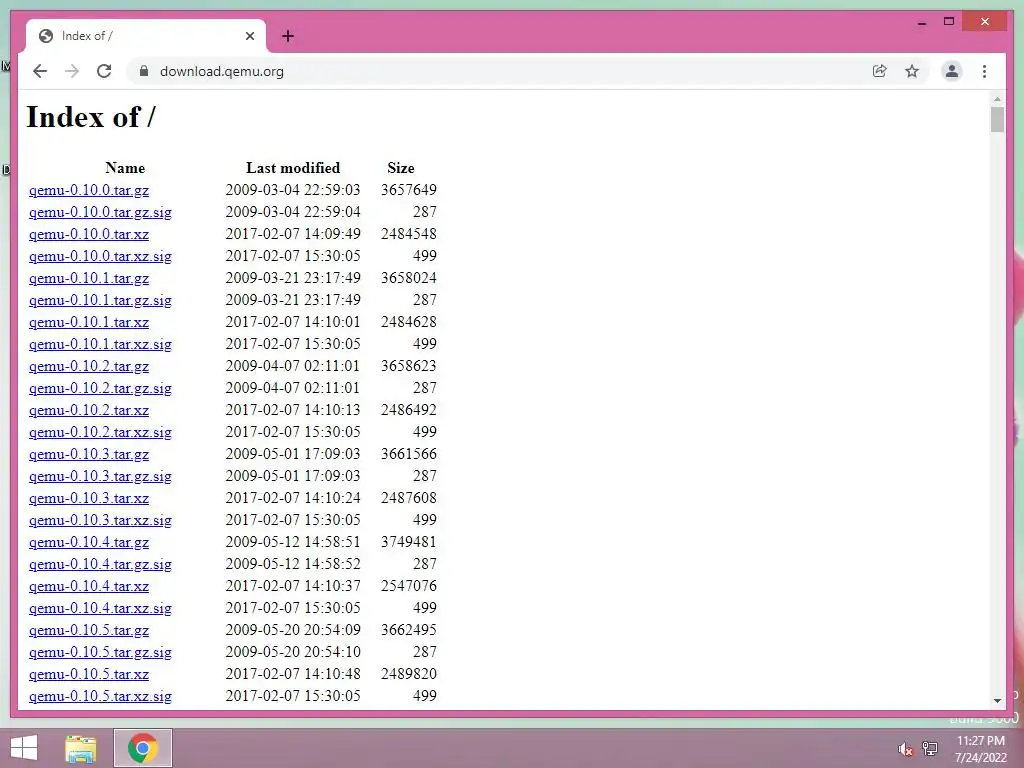Download qemu-0.10.1.tar.xz

(89, 322)
